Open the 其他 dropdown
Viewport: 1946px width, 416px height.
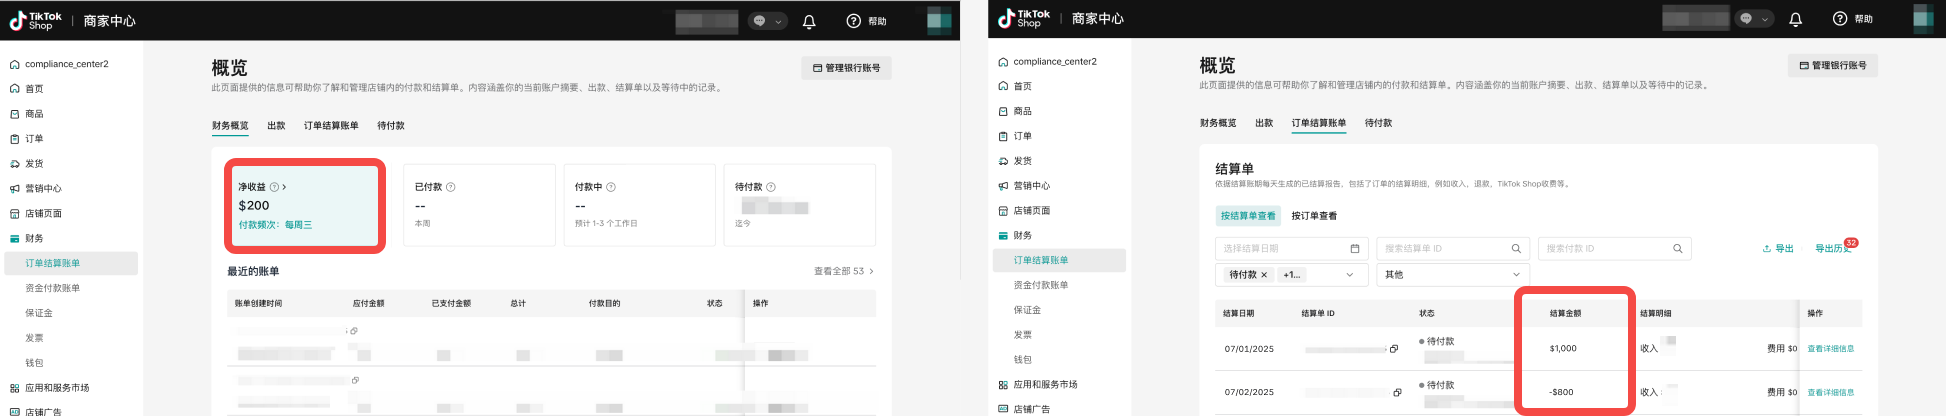coord(1452,275)
